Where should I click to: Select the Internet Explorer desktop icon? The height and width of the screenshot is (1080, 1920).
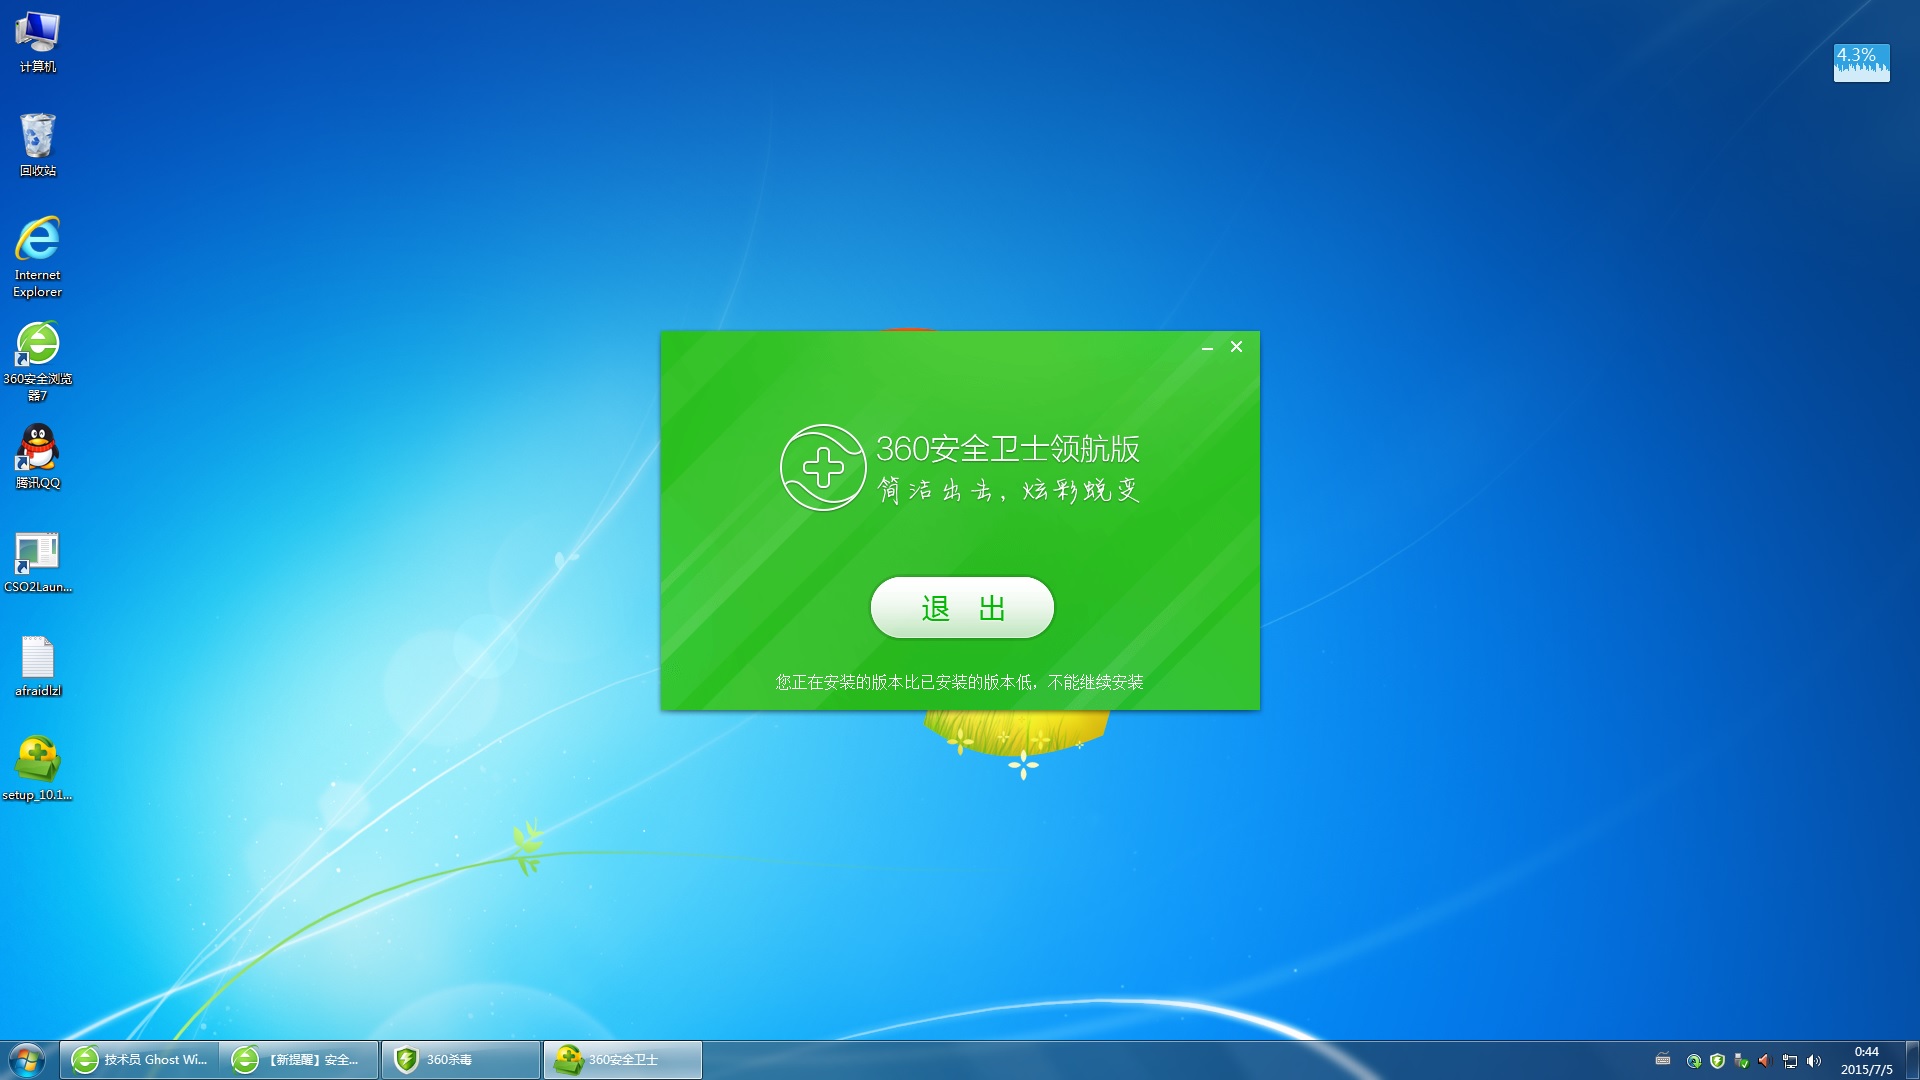[38, 257]
